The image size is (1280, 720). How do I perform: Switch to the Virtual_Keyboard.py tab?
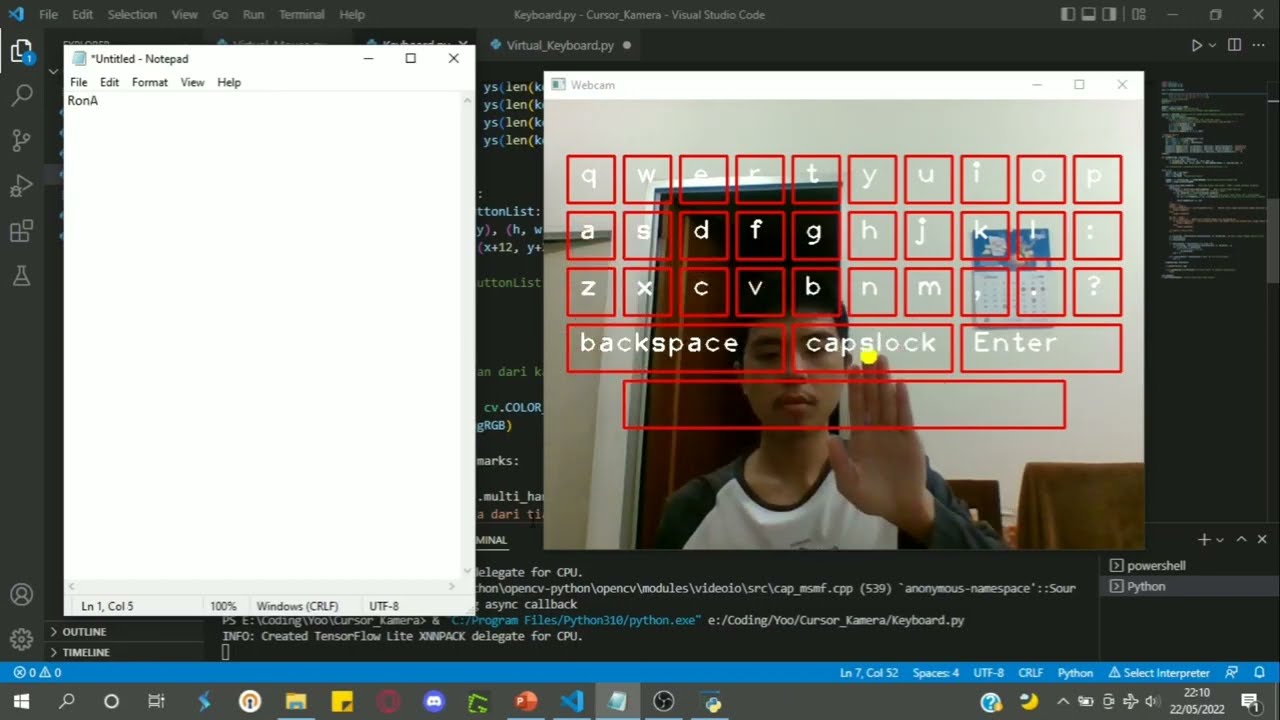click(560, 45)
